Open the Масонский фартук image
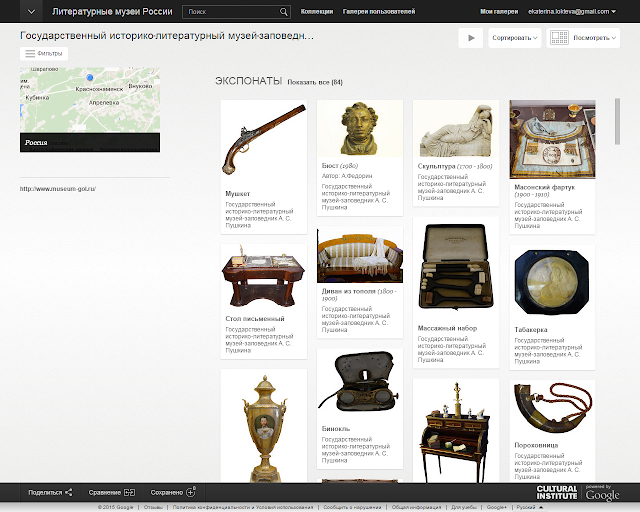The width and height of the screenshot is (640, 512). click(552, 139)
